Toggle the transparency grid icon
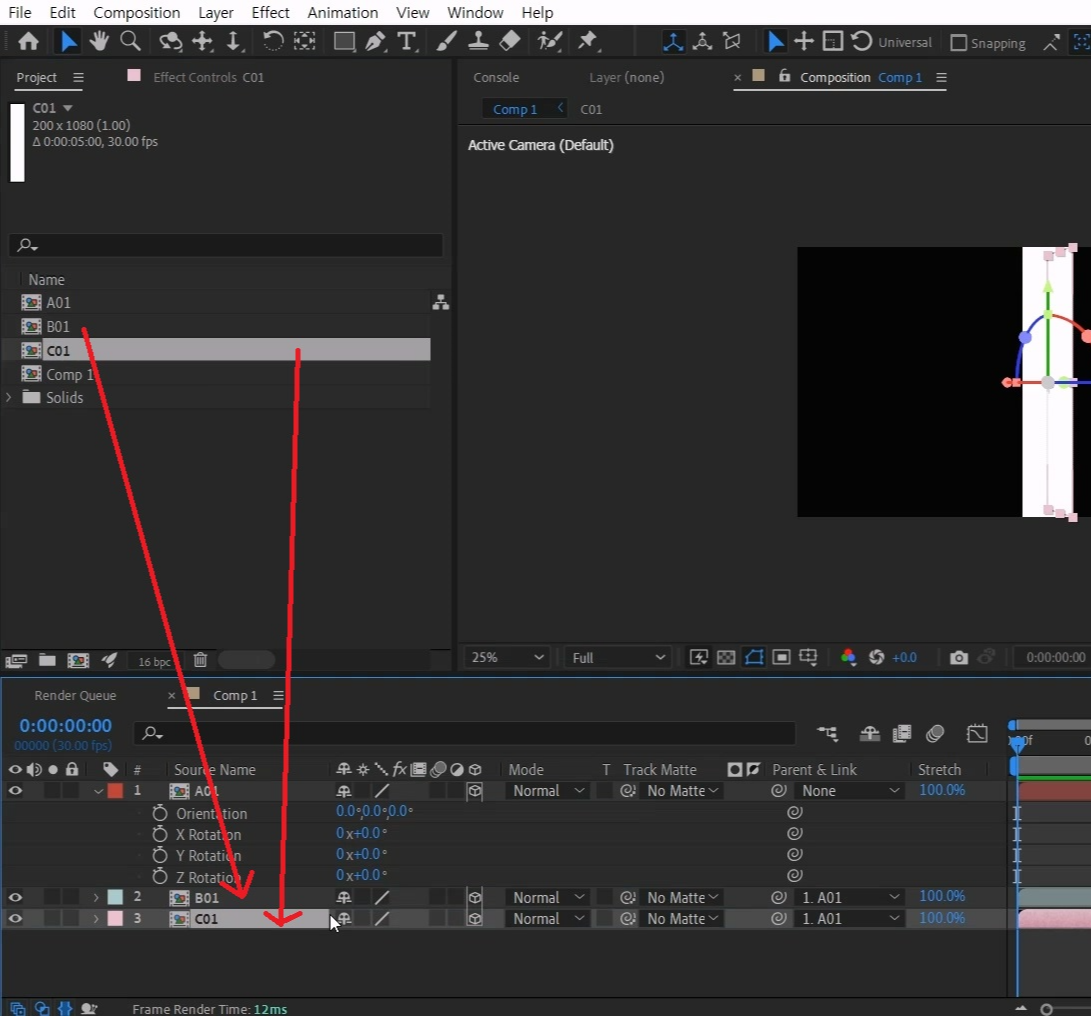The image size is (1091, 1016). (x=726, y=658)
